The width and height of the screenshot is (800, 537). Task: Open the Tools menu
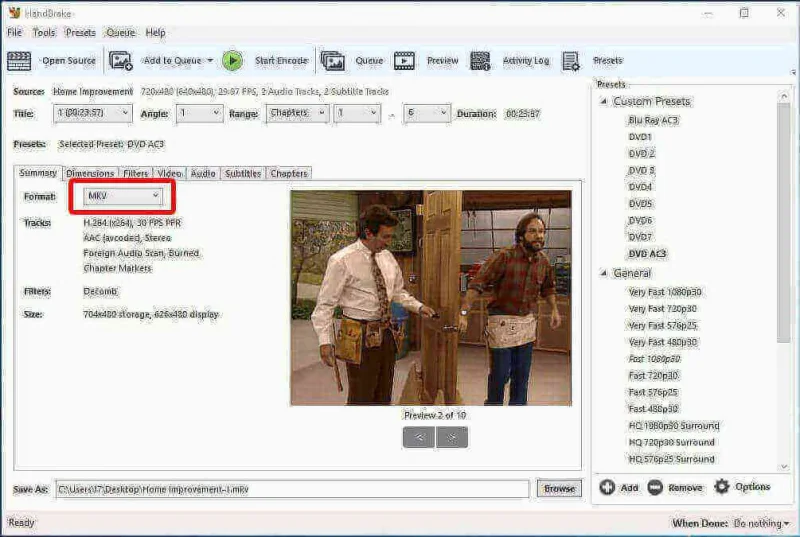point(44,32)
